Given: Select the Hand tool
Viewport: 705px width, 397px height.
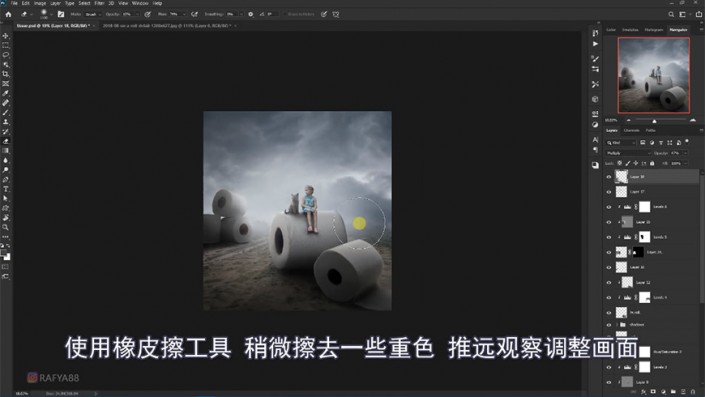Looking at the screenshot, I should pyautogui.click(x=5, y=218).
